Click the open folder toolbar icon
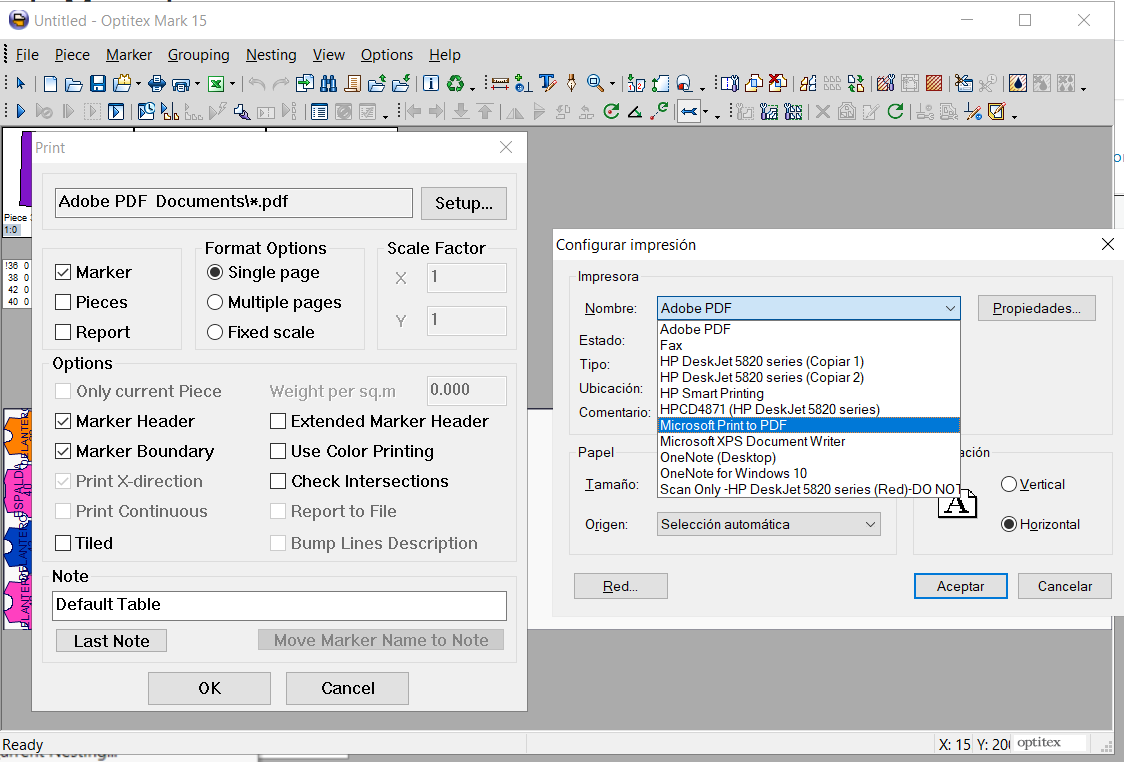The width and height of the screenshot is (1124, 762). pyautogui.click(x=73, y=84)
